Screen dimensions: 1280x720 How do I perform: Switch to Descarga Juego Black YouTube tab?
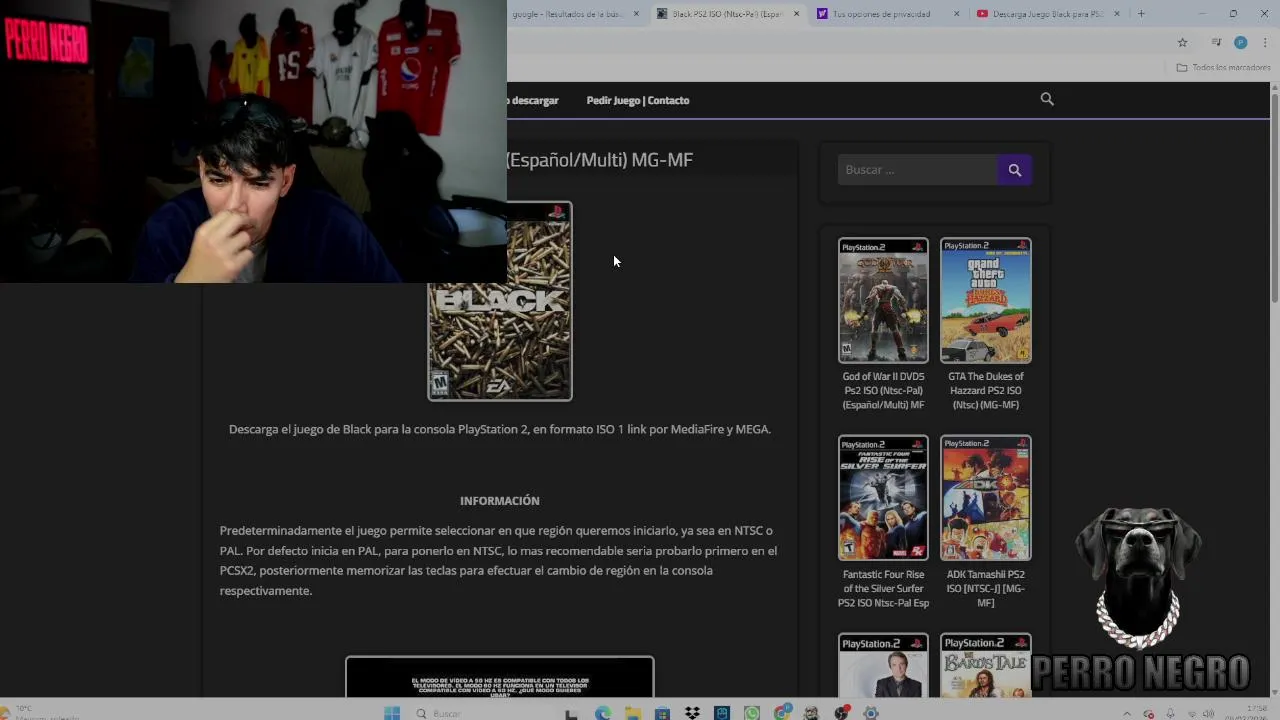(x=1046, y=14)
